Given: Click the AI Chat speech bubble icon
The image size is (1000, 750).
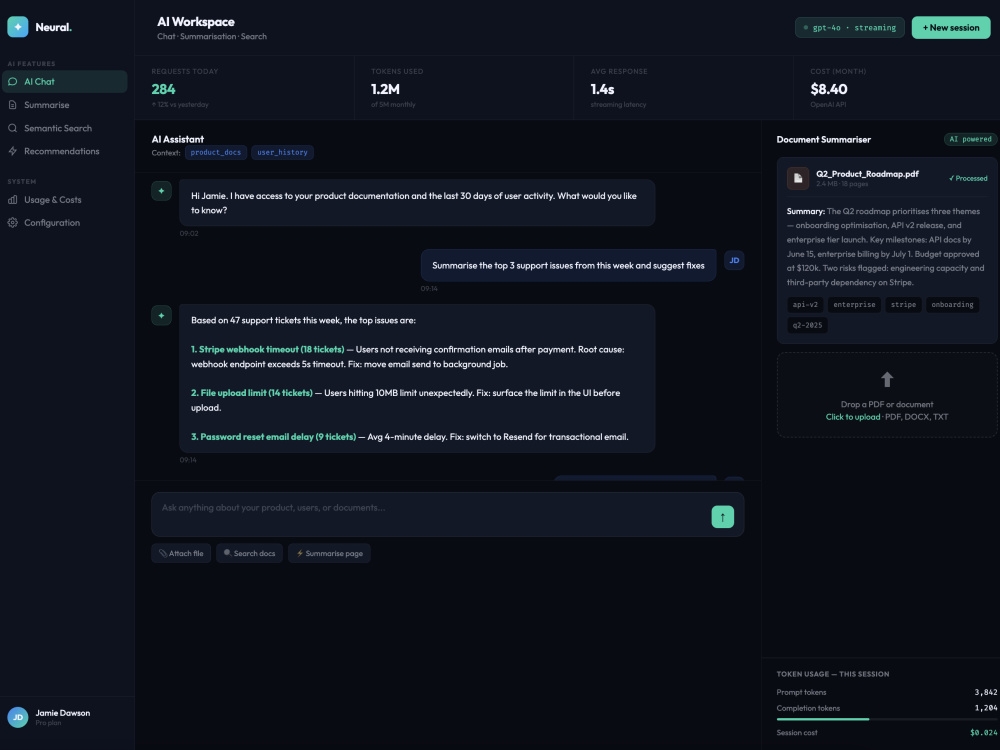Looking at the screenshot, I should [x=13, y=82].
